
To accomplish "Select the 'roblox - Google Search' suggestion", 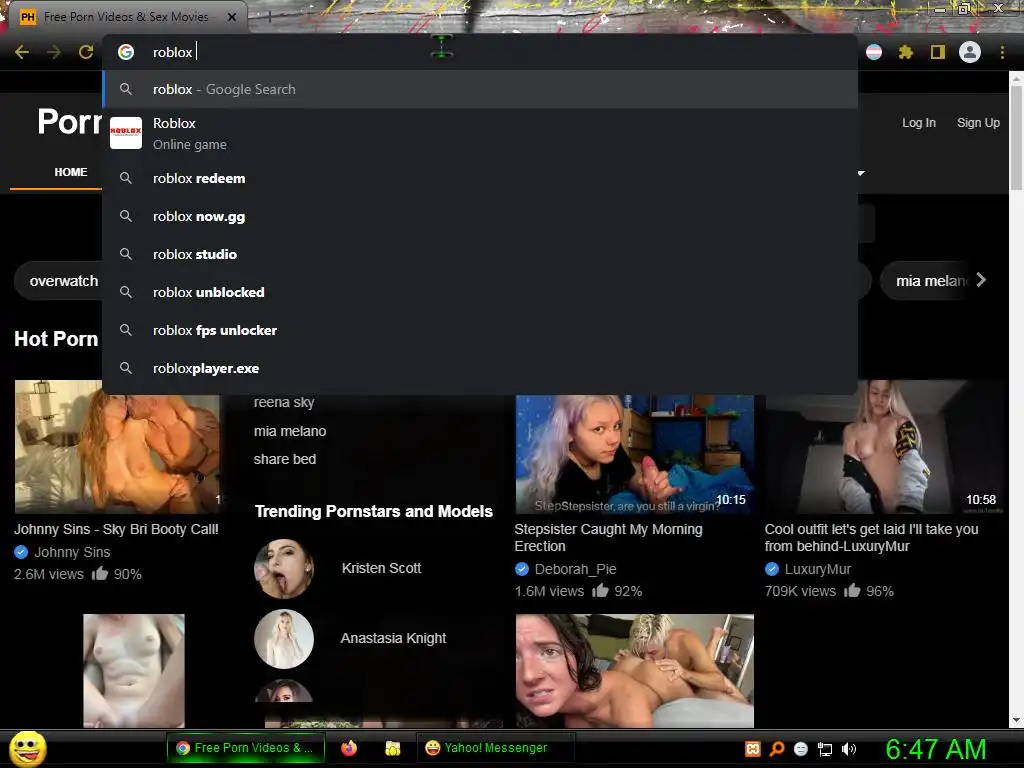I will pos(480,89).
